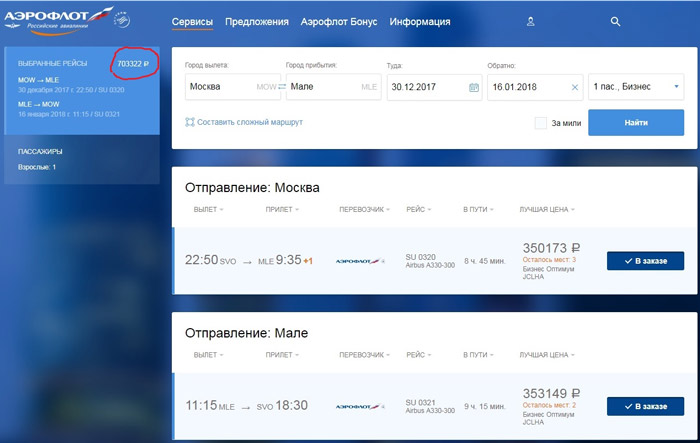Click the Выбранные рейсы heading
The height and width of the screenshot is (443, 700).
[53, 63]
